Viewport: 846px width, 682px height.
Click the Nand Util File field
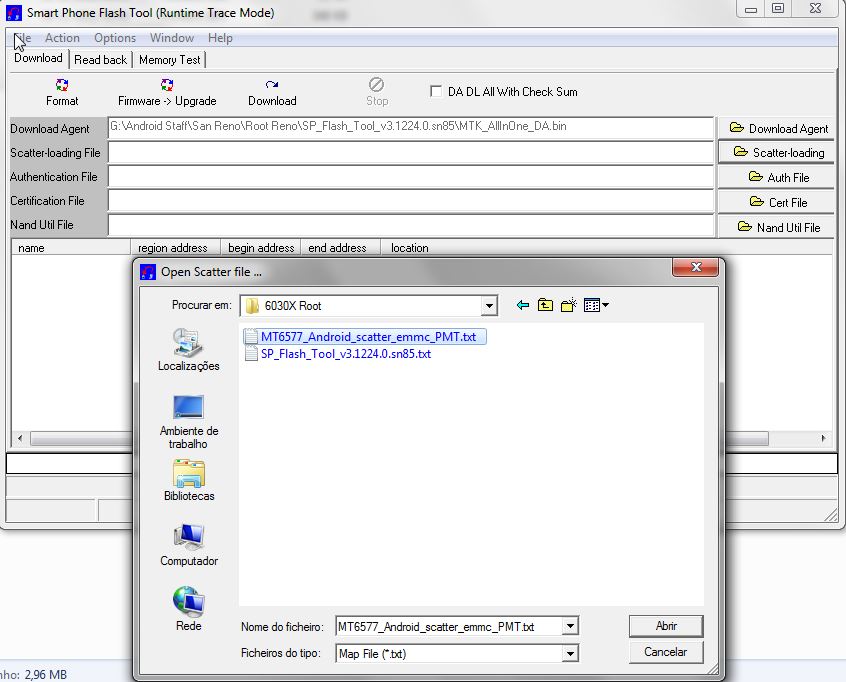coord(411,225)
